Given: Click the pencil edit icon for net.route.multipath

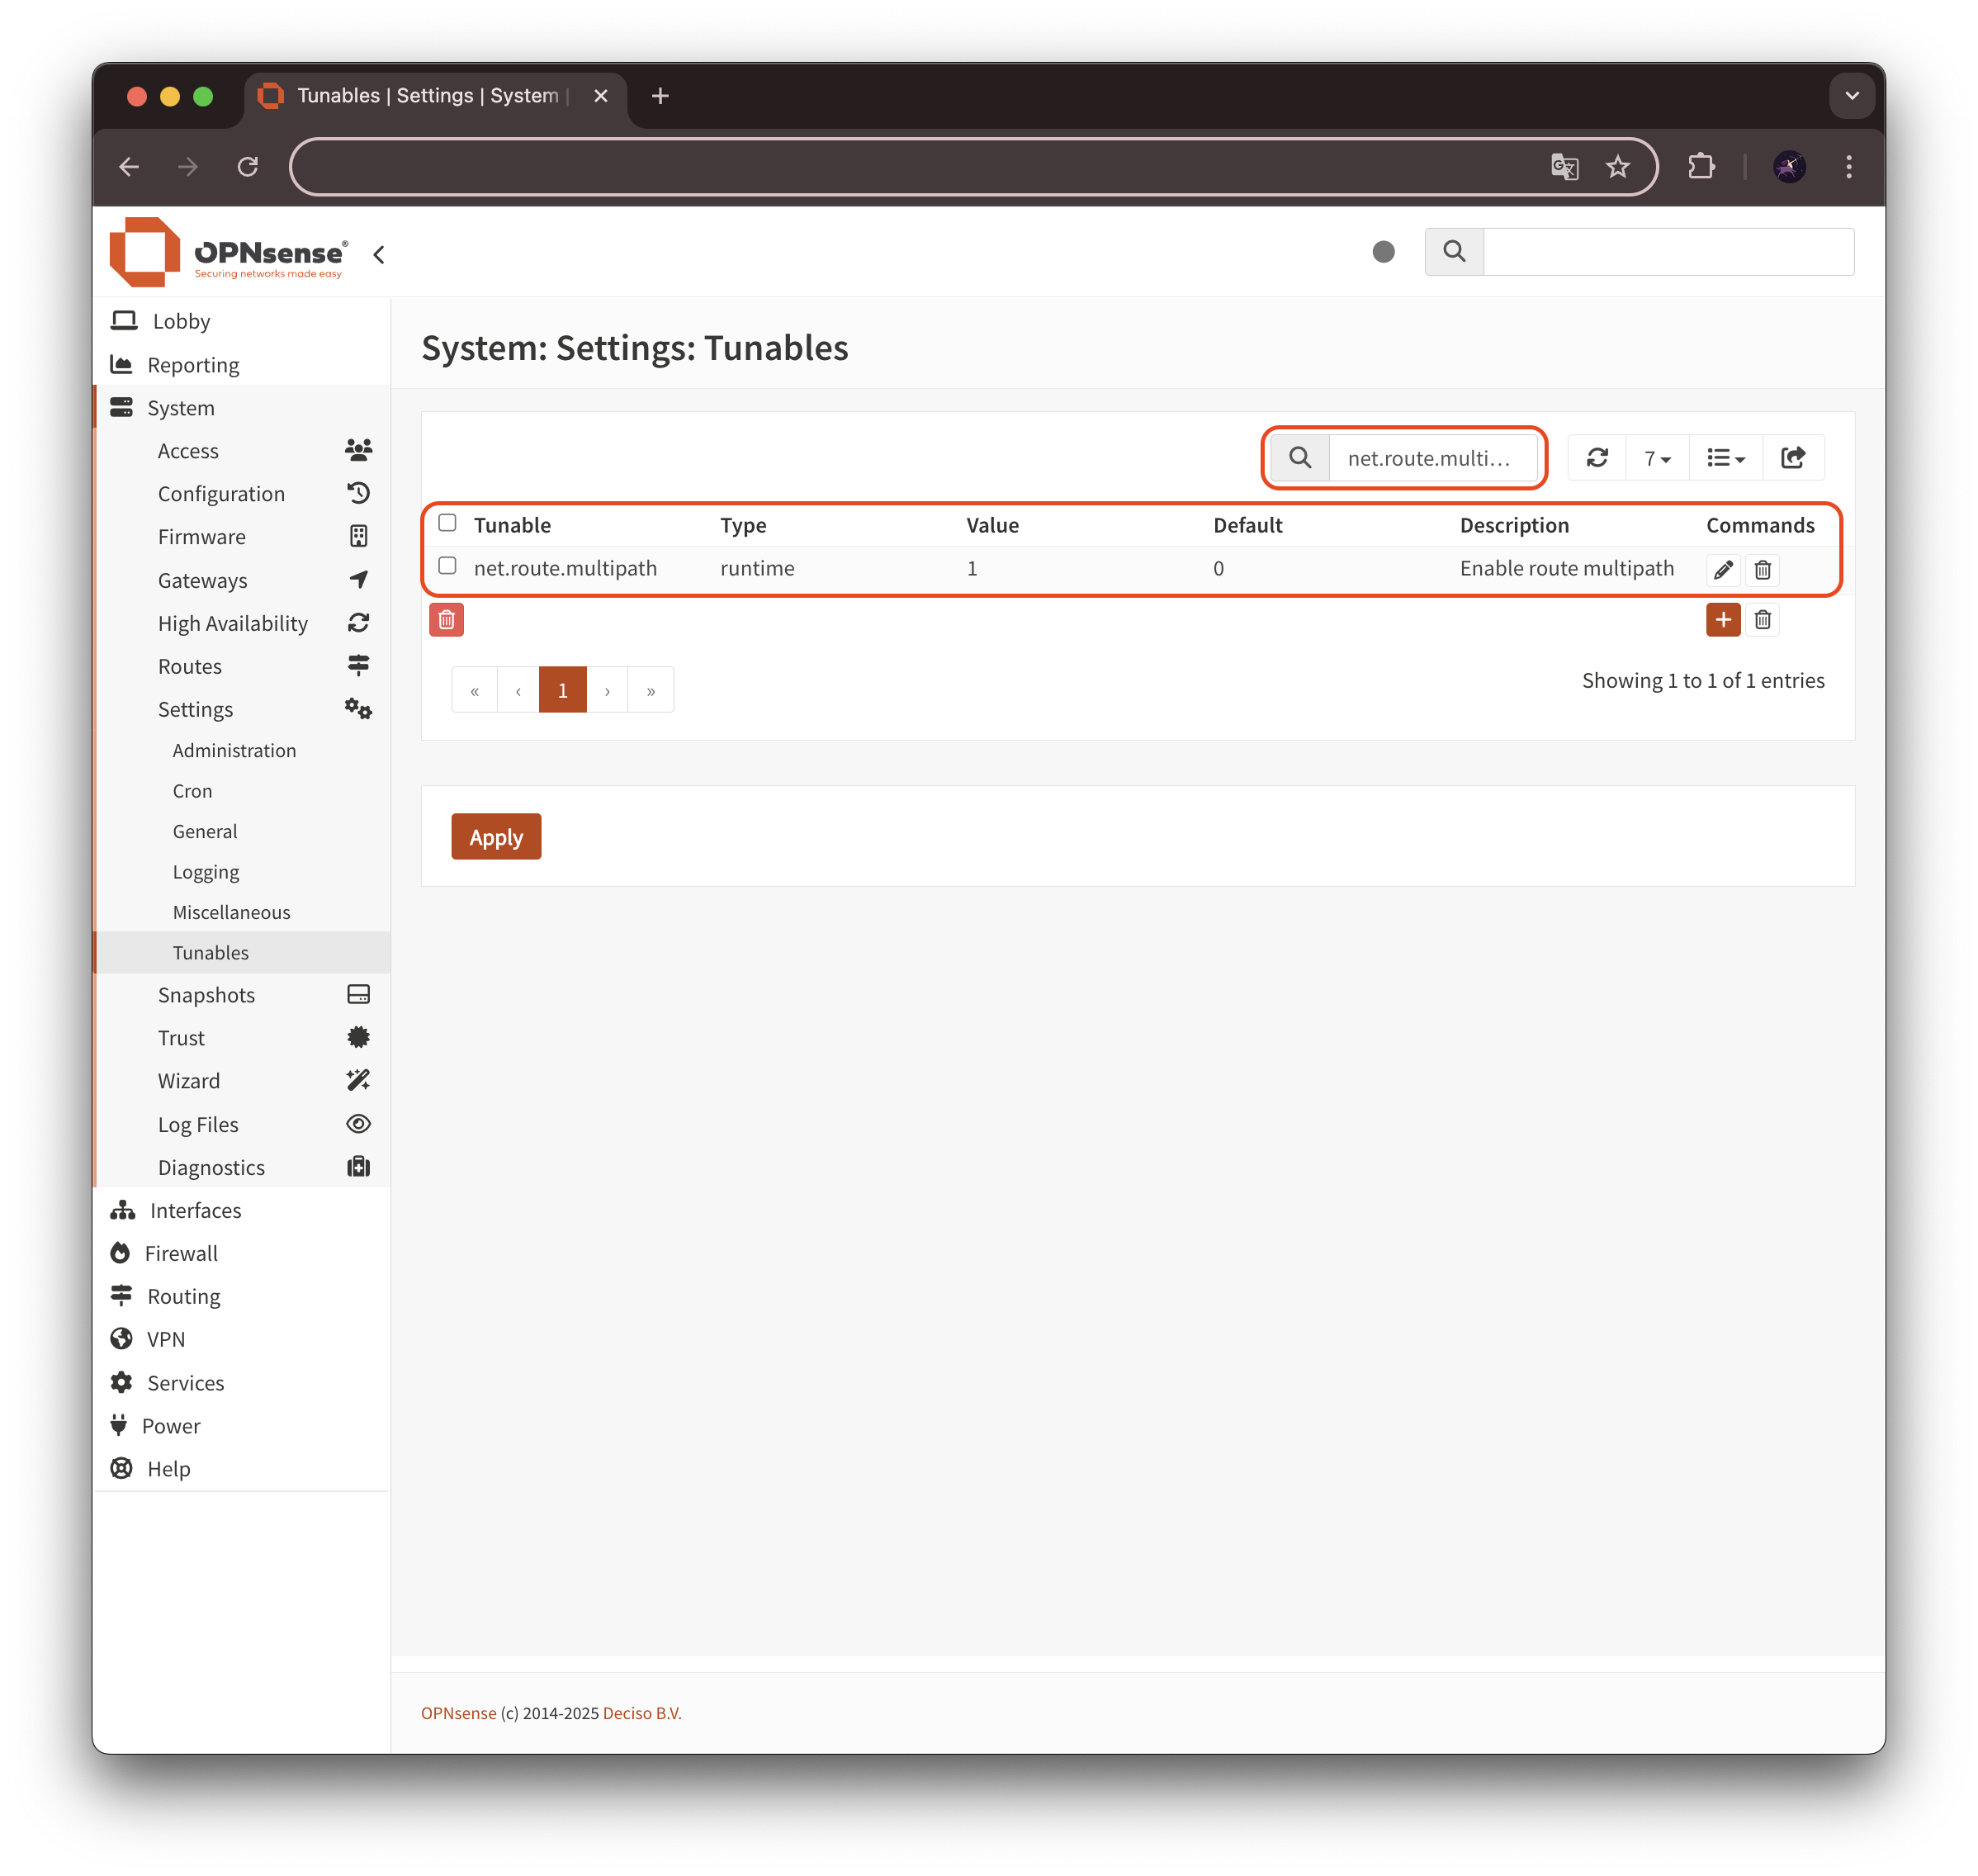Looking at the screenshot, I should click(1722, 570).
